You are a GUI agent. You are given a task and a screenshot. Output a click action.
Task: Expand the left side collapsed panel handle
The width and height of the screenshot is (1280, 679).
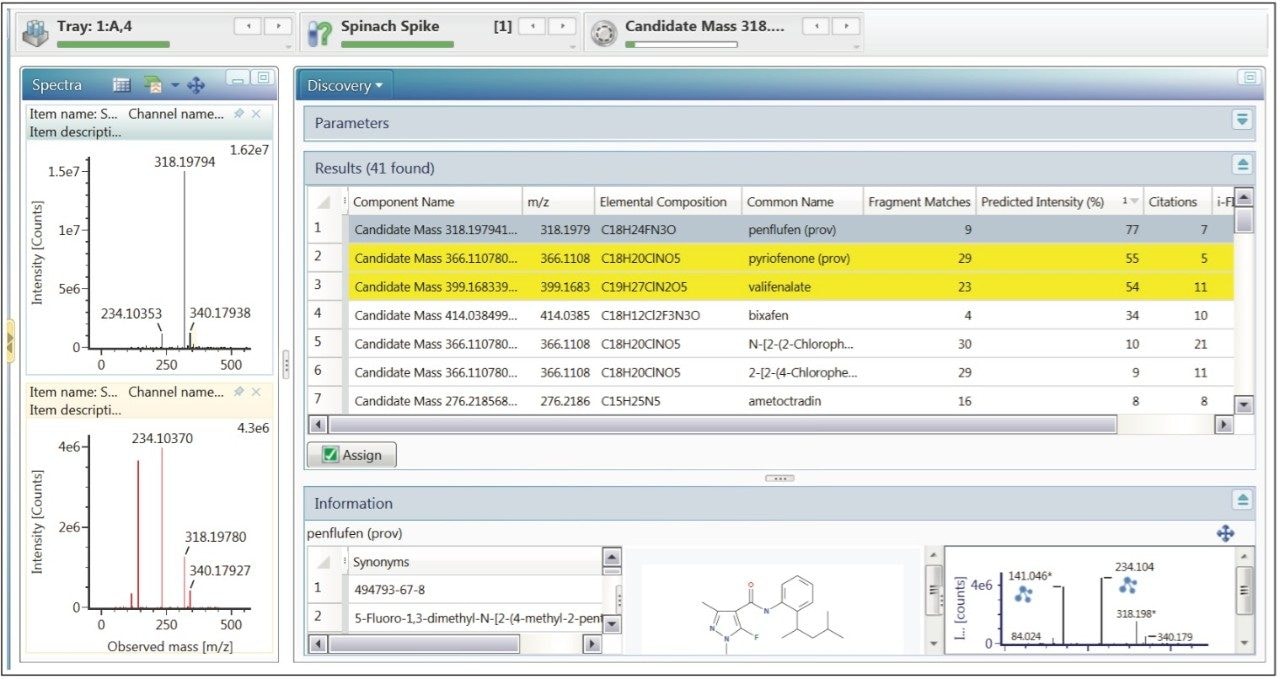click(x=10, y=341)
